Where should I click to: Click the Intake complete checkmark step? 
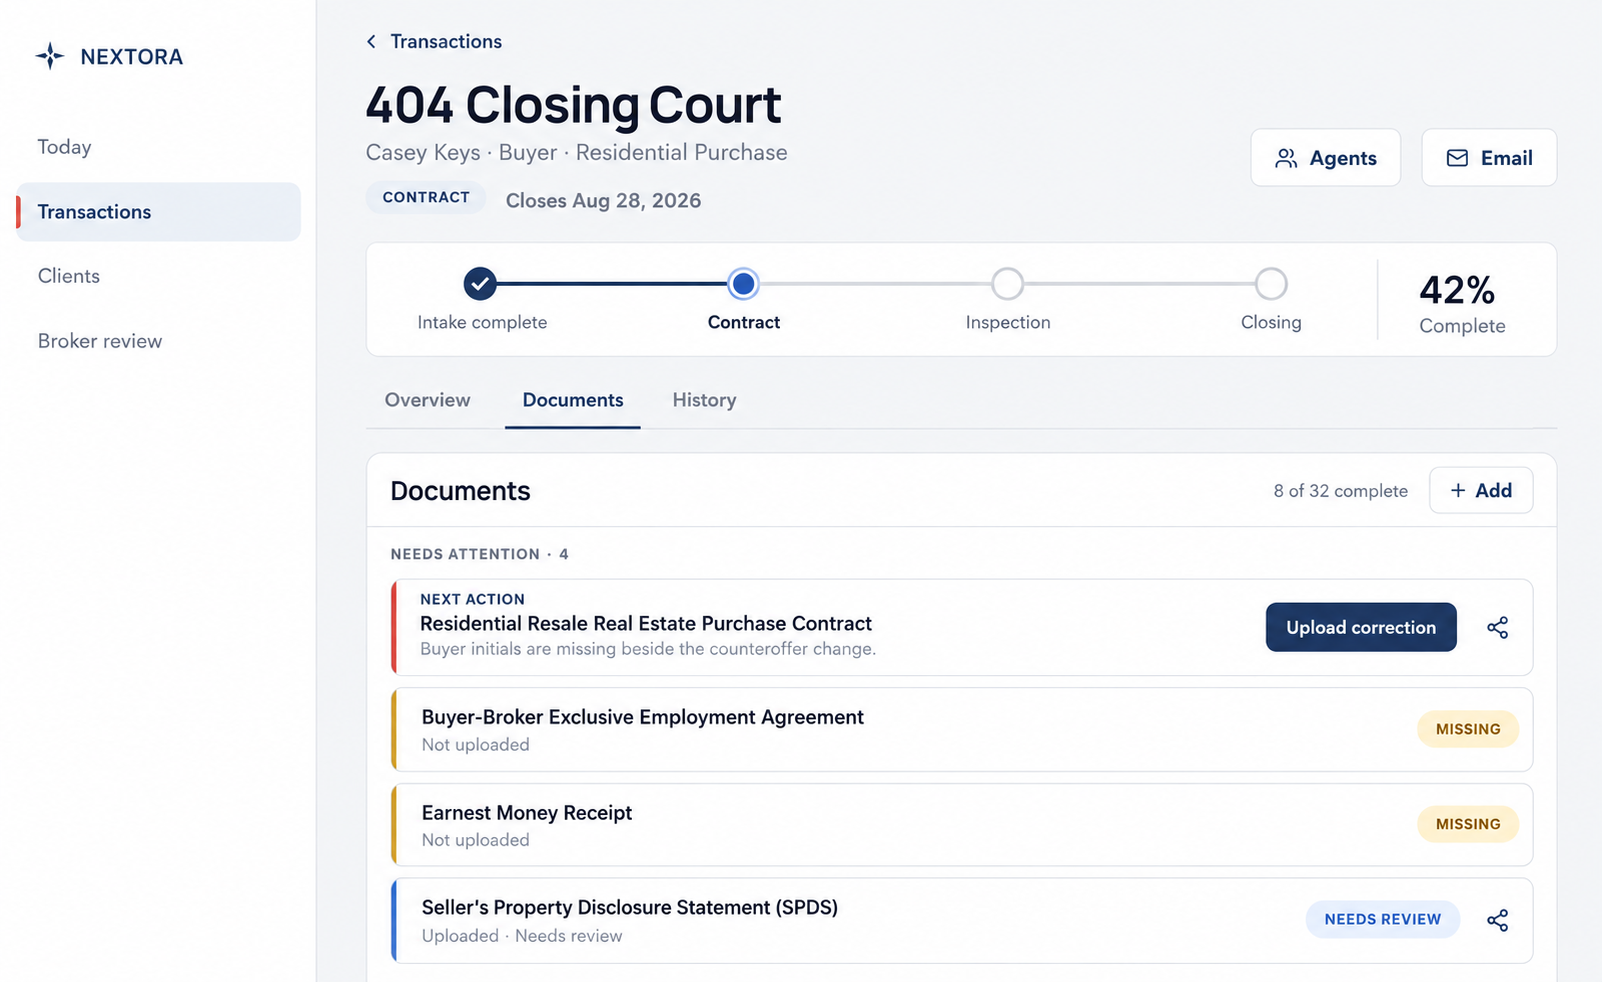tap(480, 284)
